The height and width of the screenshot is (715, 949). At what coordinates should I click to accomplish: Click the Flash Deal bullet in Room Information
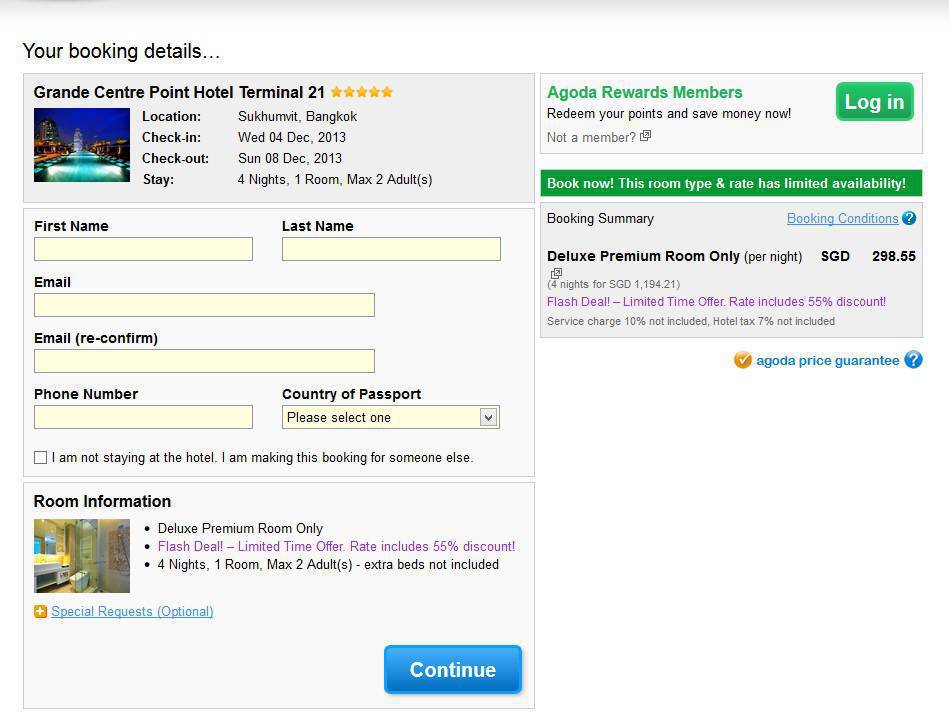pos(337,546)
